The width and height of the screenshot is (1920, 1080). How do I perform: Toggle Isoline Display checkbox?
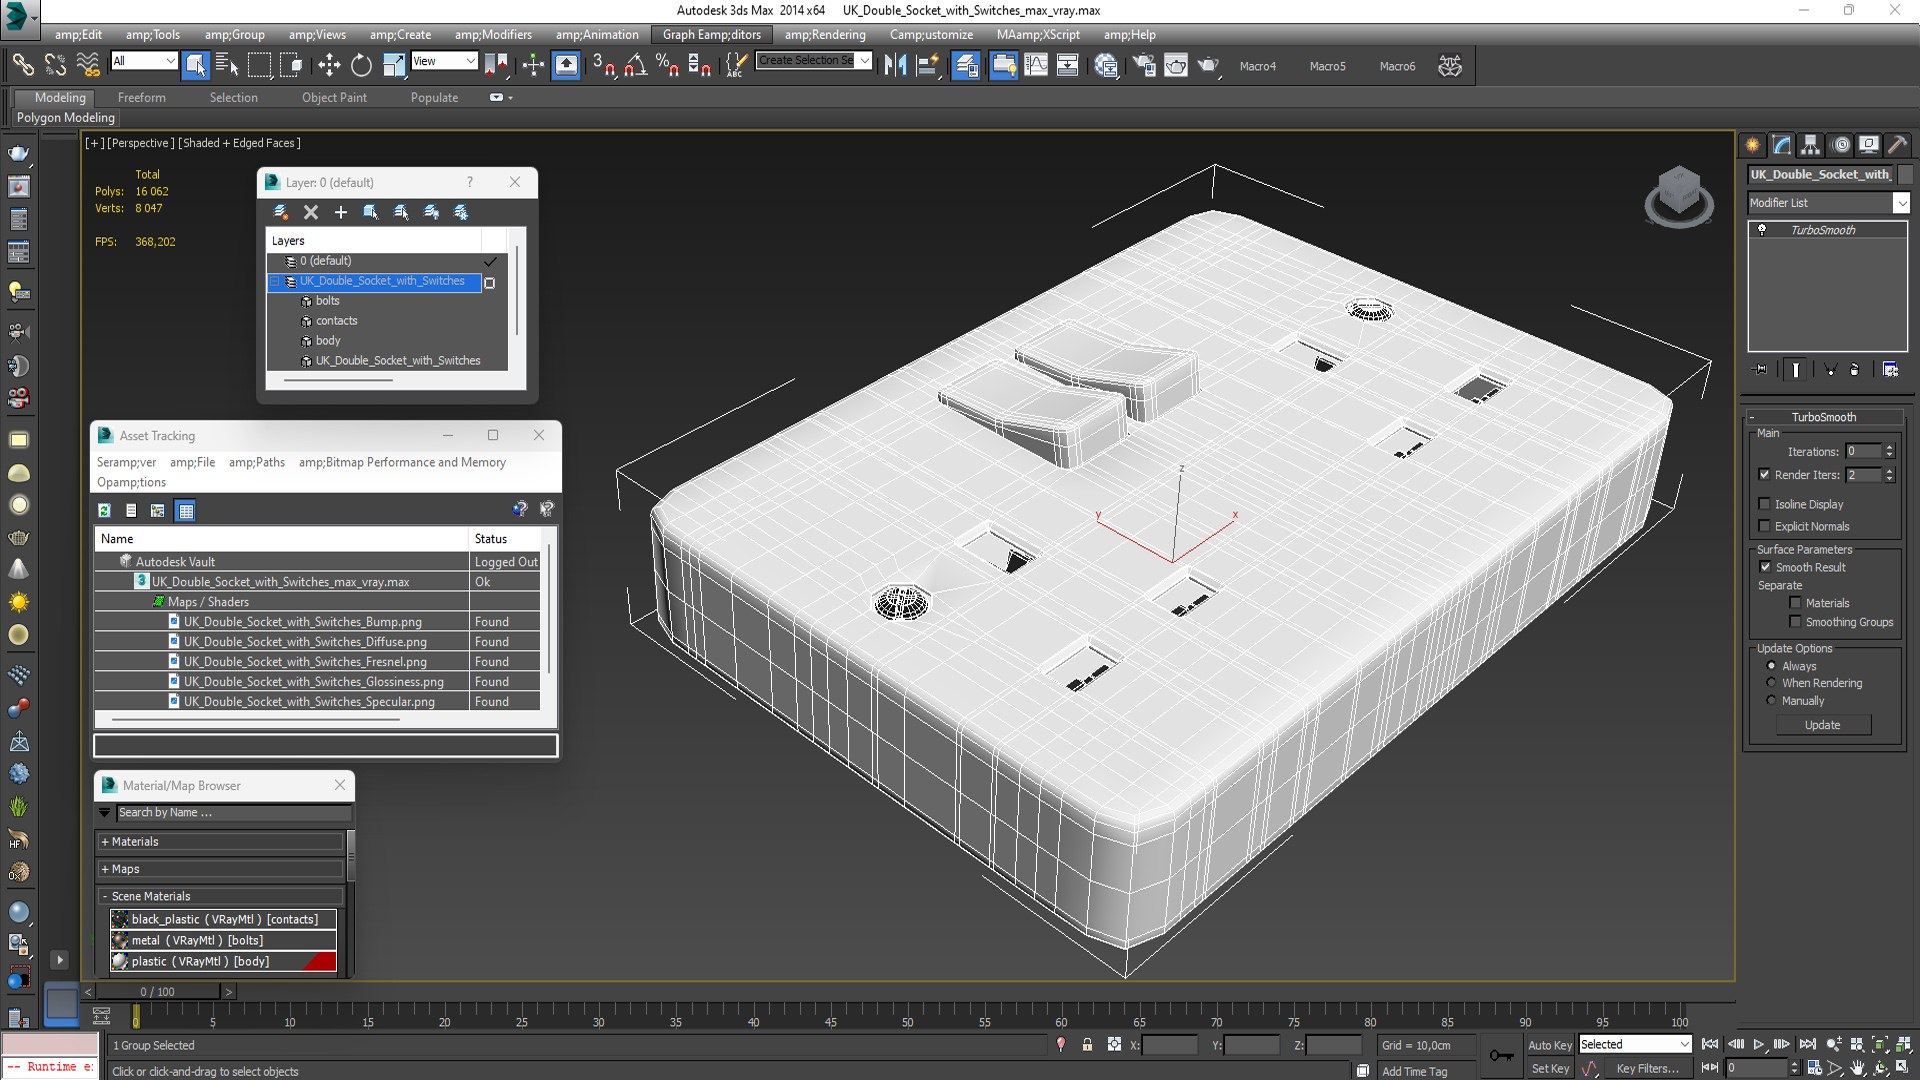[1765, 504]
